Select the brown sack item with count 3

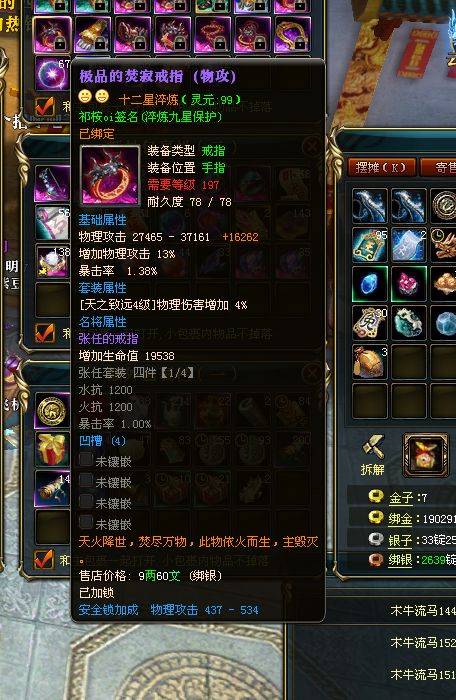pyautogui.click(x=369, y=362)
